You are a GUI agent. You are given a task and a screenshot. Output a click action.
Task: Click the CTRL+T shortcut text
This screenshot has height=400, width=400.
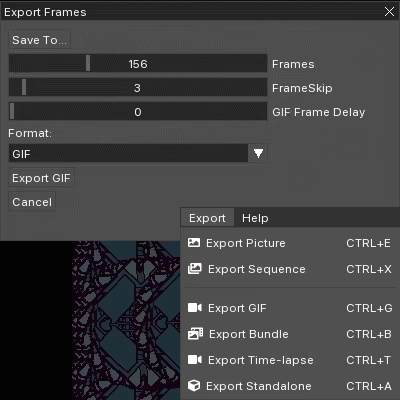point(368,360)
